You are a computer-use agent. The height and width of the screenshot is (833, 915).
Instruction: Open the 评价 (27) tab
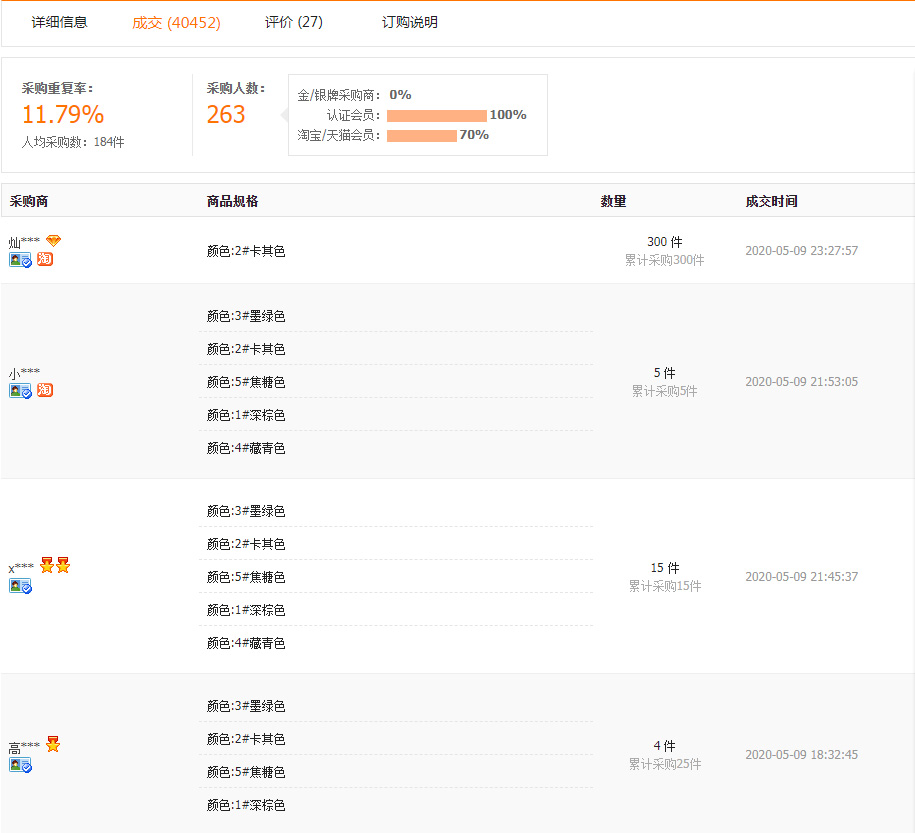click(292, 22)
